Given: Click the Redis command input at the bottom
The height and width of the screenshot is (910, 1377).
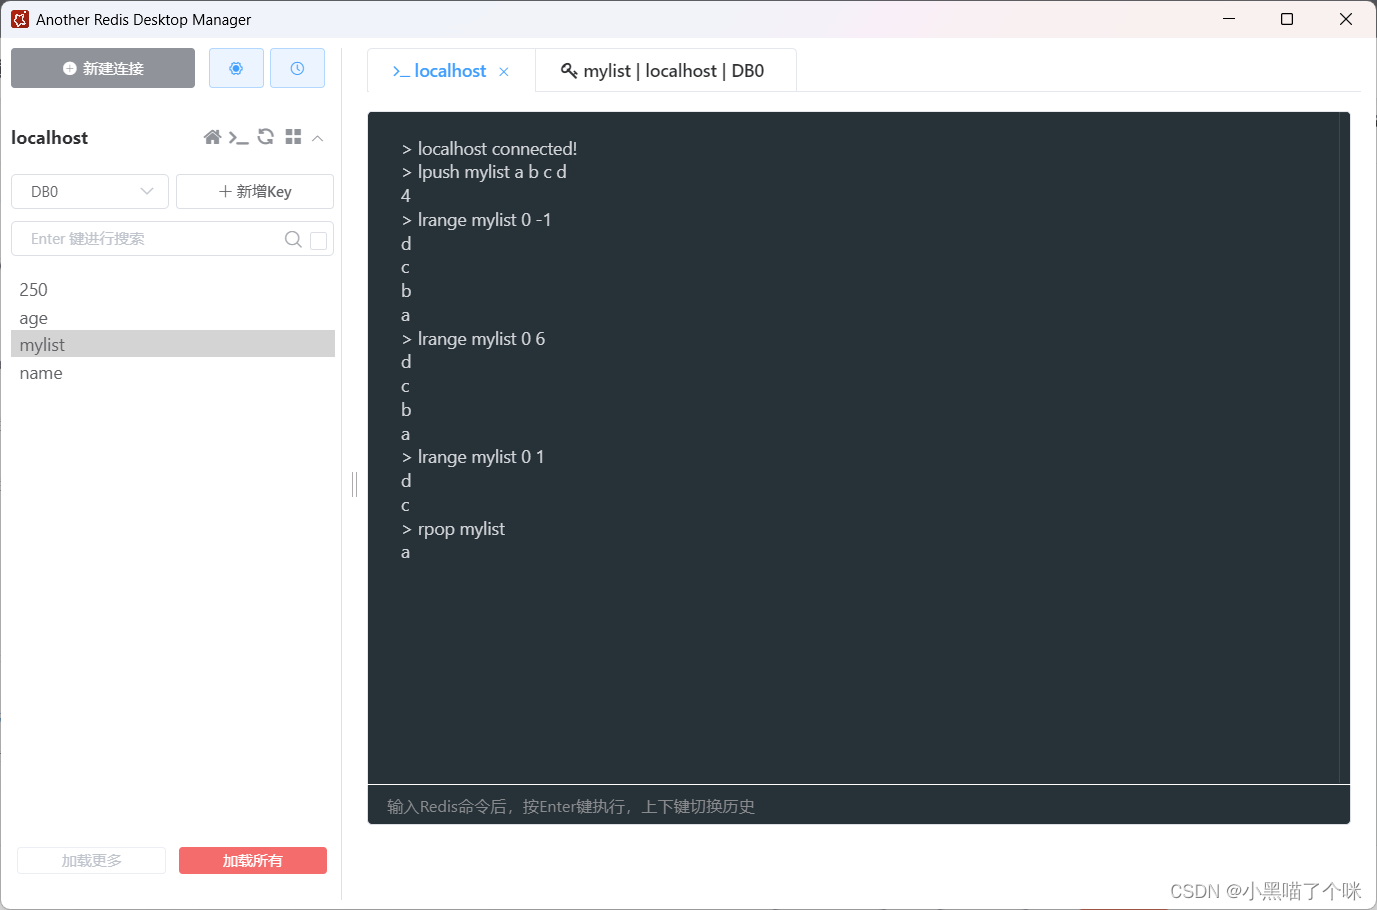Looking at the screenshot, I should click(x=860, y=806).
